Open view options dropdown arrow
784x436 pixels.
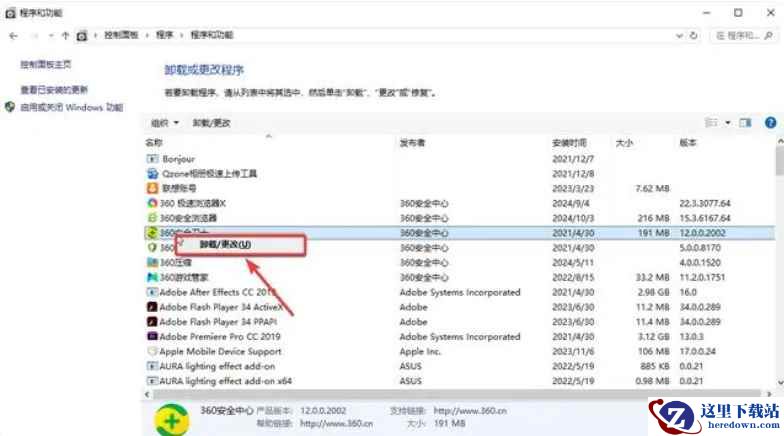728,122
